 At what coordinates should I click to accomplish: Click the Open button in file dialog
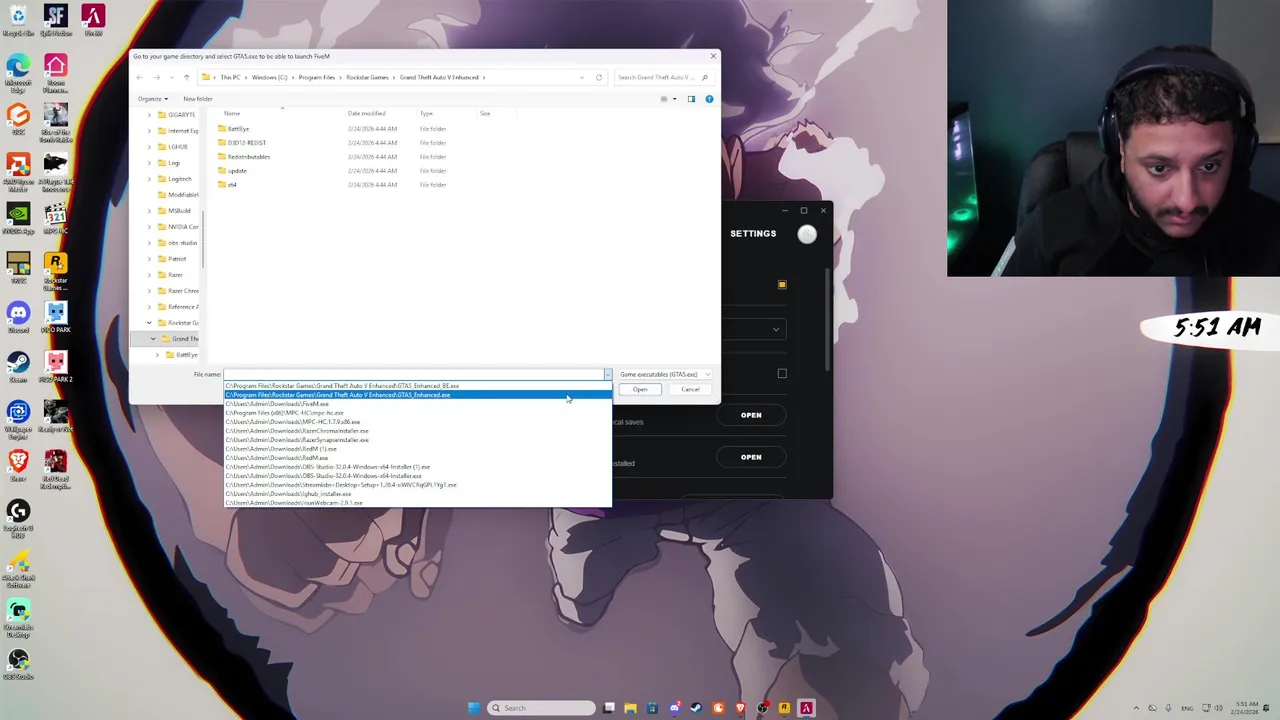pos(640,389)
